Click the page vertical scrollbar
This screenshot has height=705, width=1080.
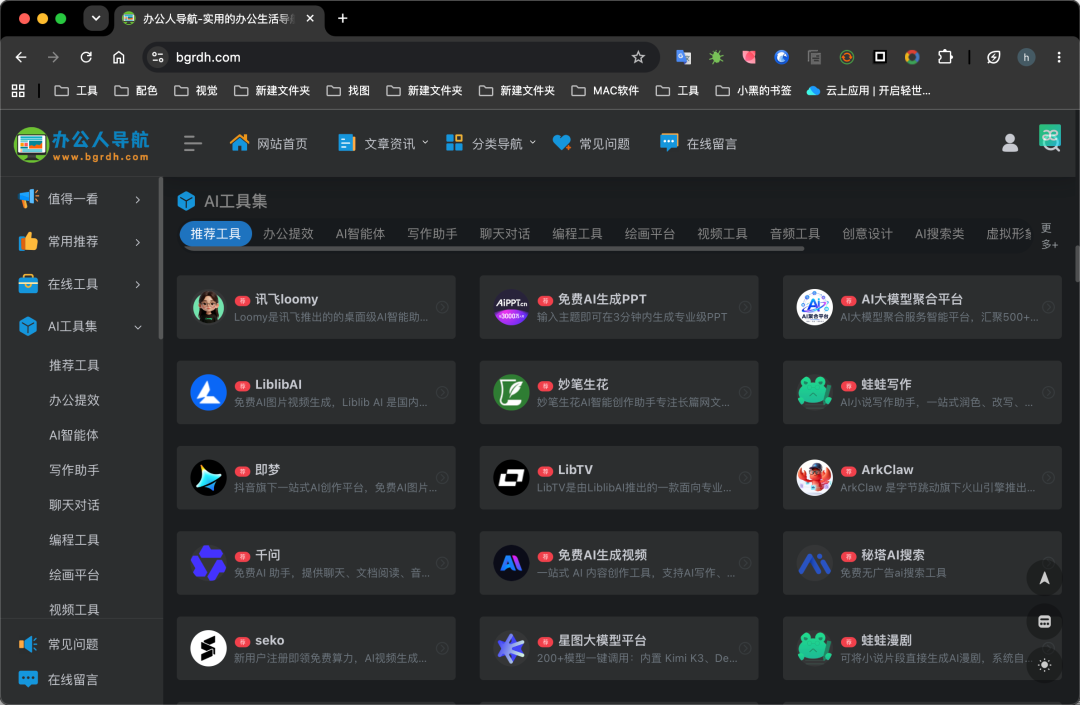tap(1077, 264)
